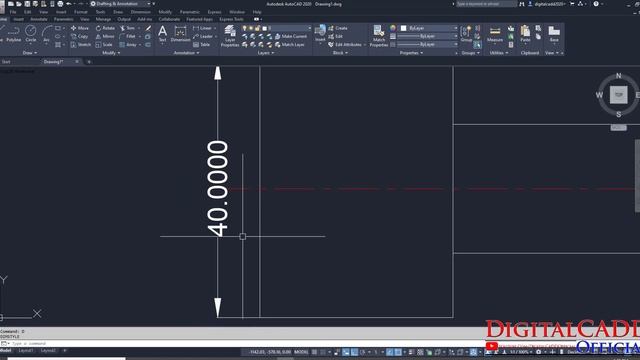
Task: Open the color ByLayer dropdown
Action: click(x=429, y=28)
